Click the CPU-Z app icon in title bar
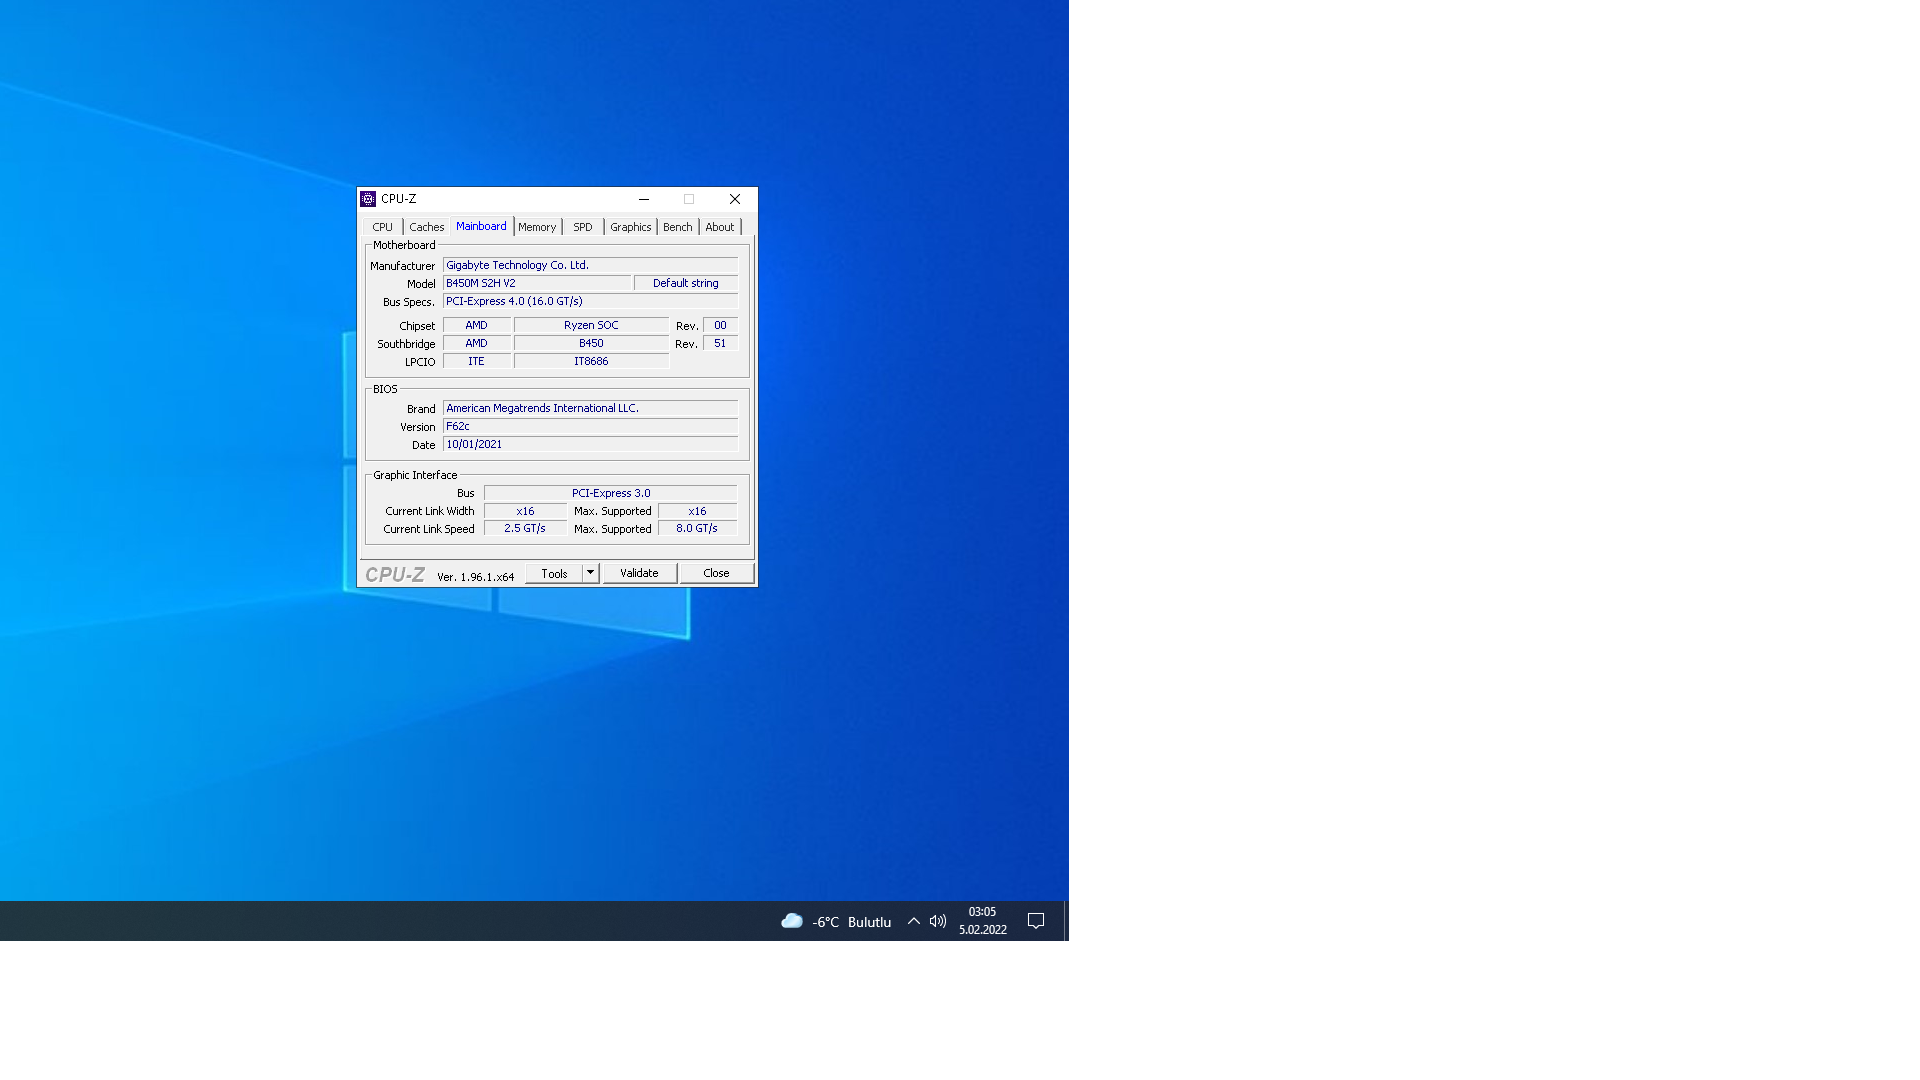This screenshot has height=1080, width=1920. (x=368, y=199)
